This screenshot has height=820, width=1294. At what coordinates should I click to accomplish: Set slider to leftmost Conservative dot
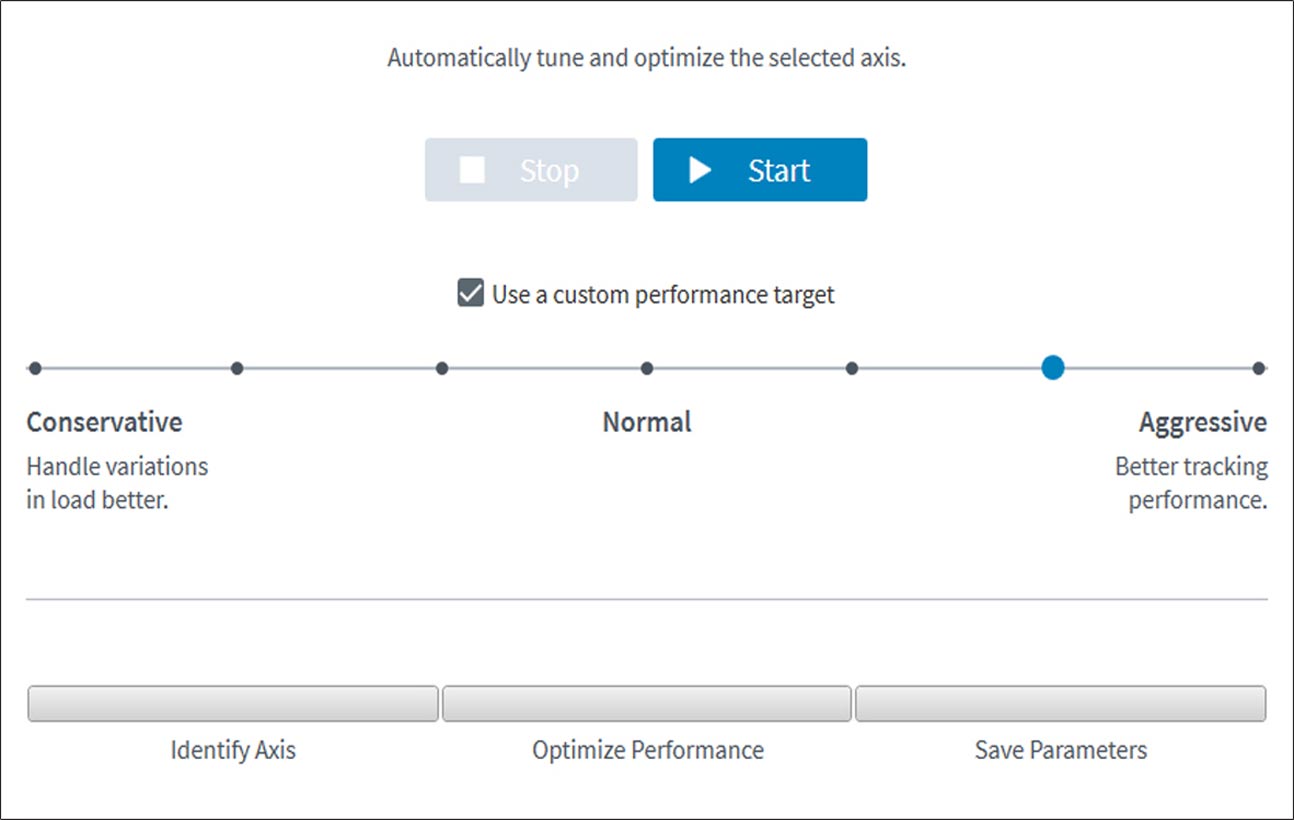pyautogui.click(x=35, y=368)
